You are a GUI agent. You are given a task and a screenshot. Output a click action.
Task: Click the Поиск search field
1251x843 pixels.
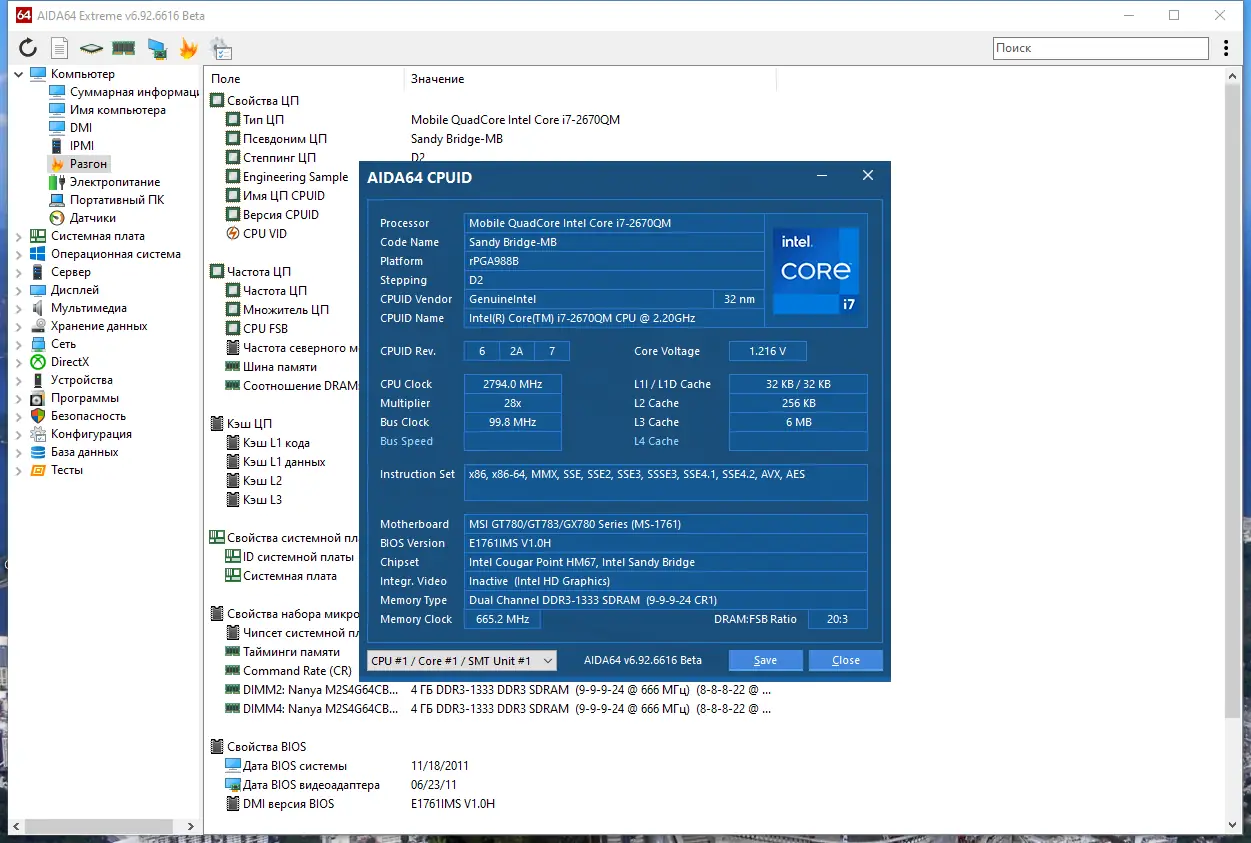(x=1100, y=48)
